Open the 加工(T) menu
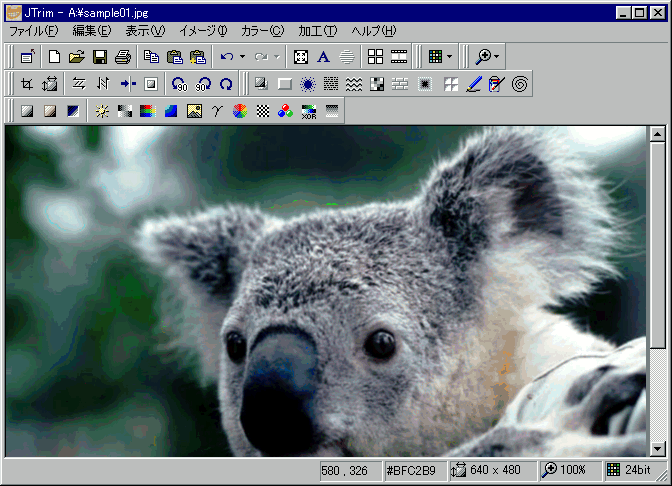Viewport: 672px width, 486px height. tap(318, 31)
